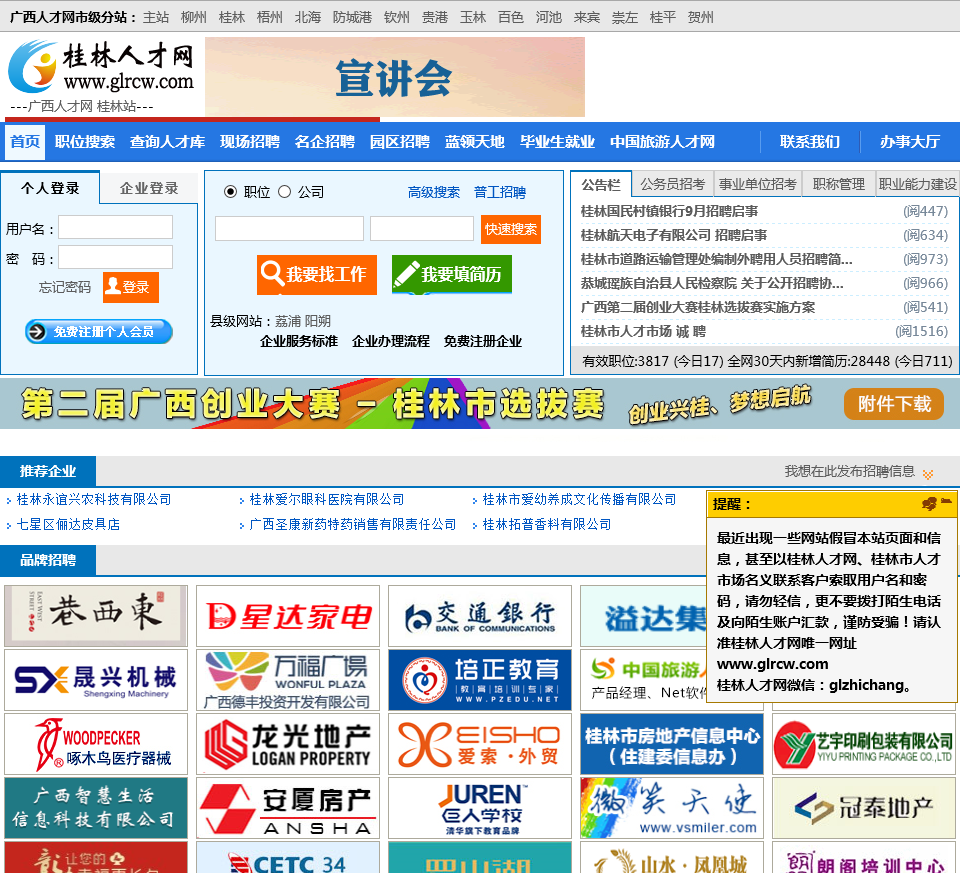Open the 荔浦 county site link

coord(287,321)
